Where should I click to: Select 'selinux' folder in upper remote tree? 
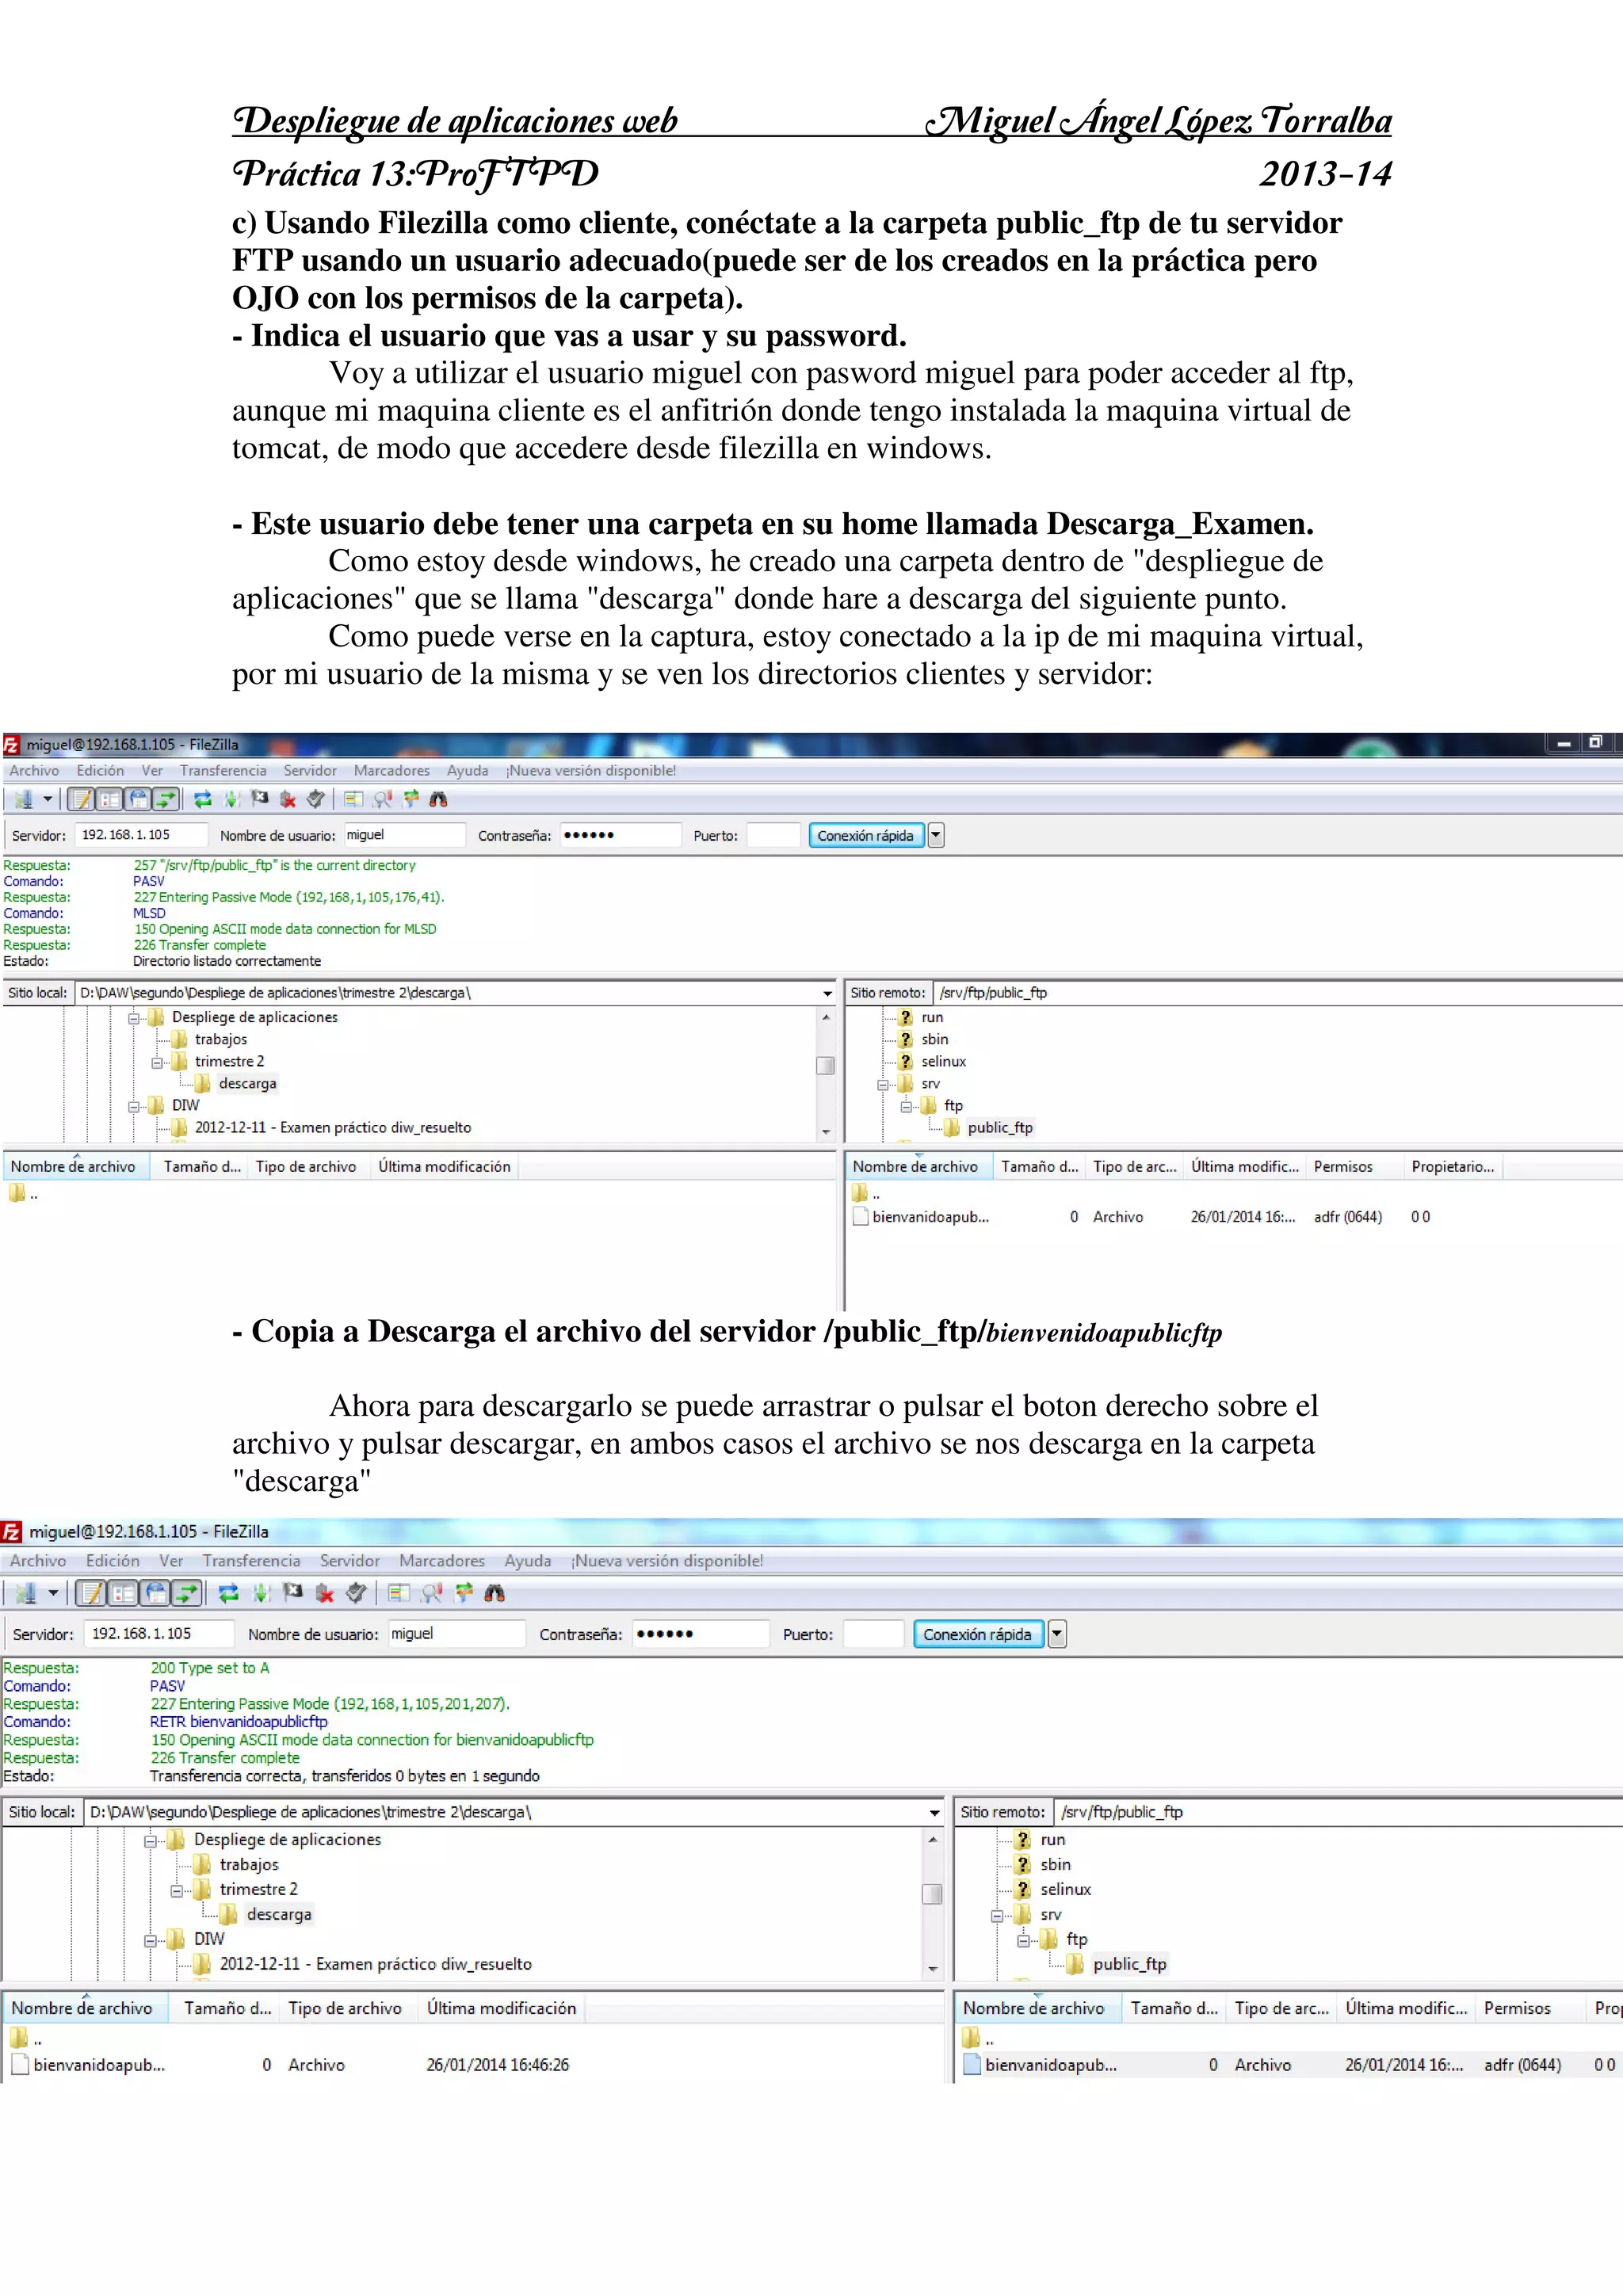(944, 1062)
